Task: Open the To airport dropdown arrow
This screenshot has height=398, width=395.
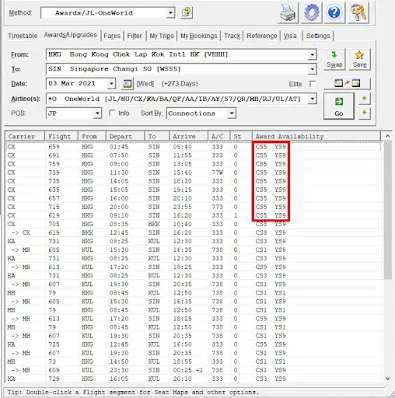Action: (312, 69)
